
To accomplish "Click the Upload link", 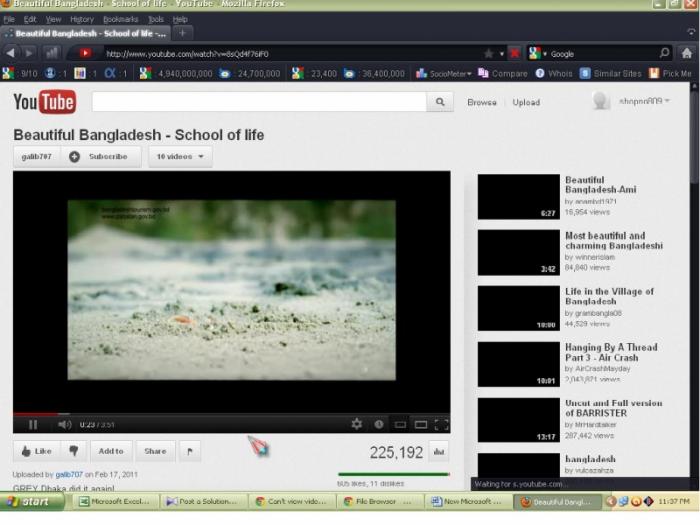I will 526,102.
